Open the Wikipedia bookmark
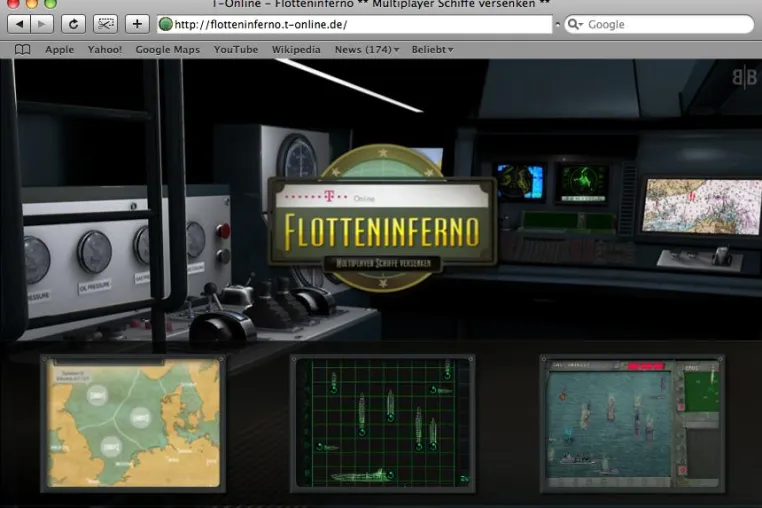The width and height of the screenshot is (762, 508). click(x=296, y=50)
